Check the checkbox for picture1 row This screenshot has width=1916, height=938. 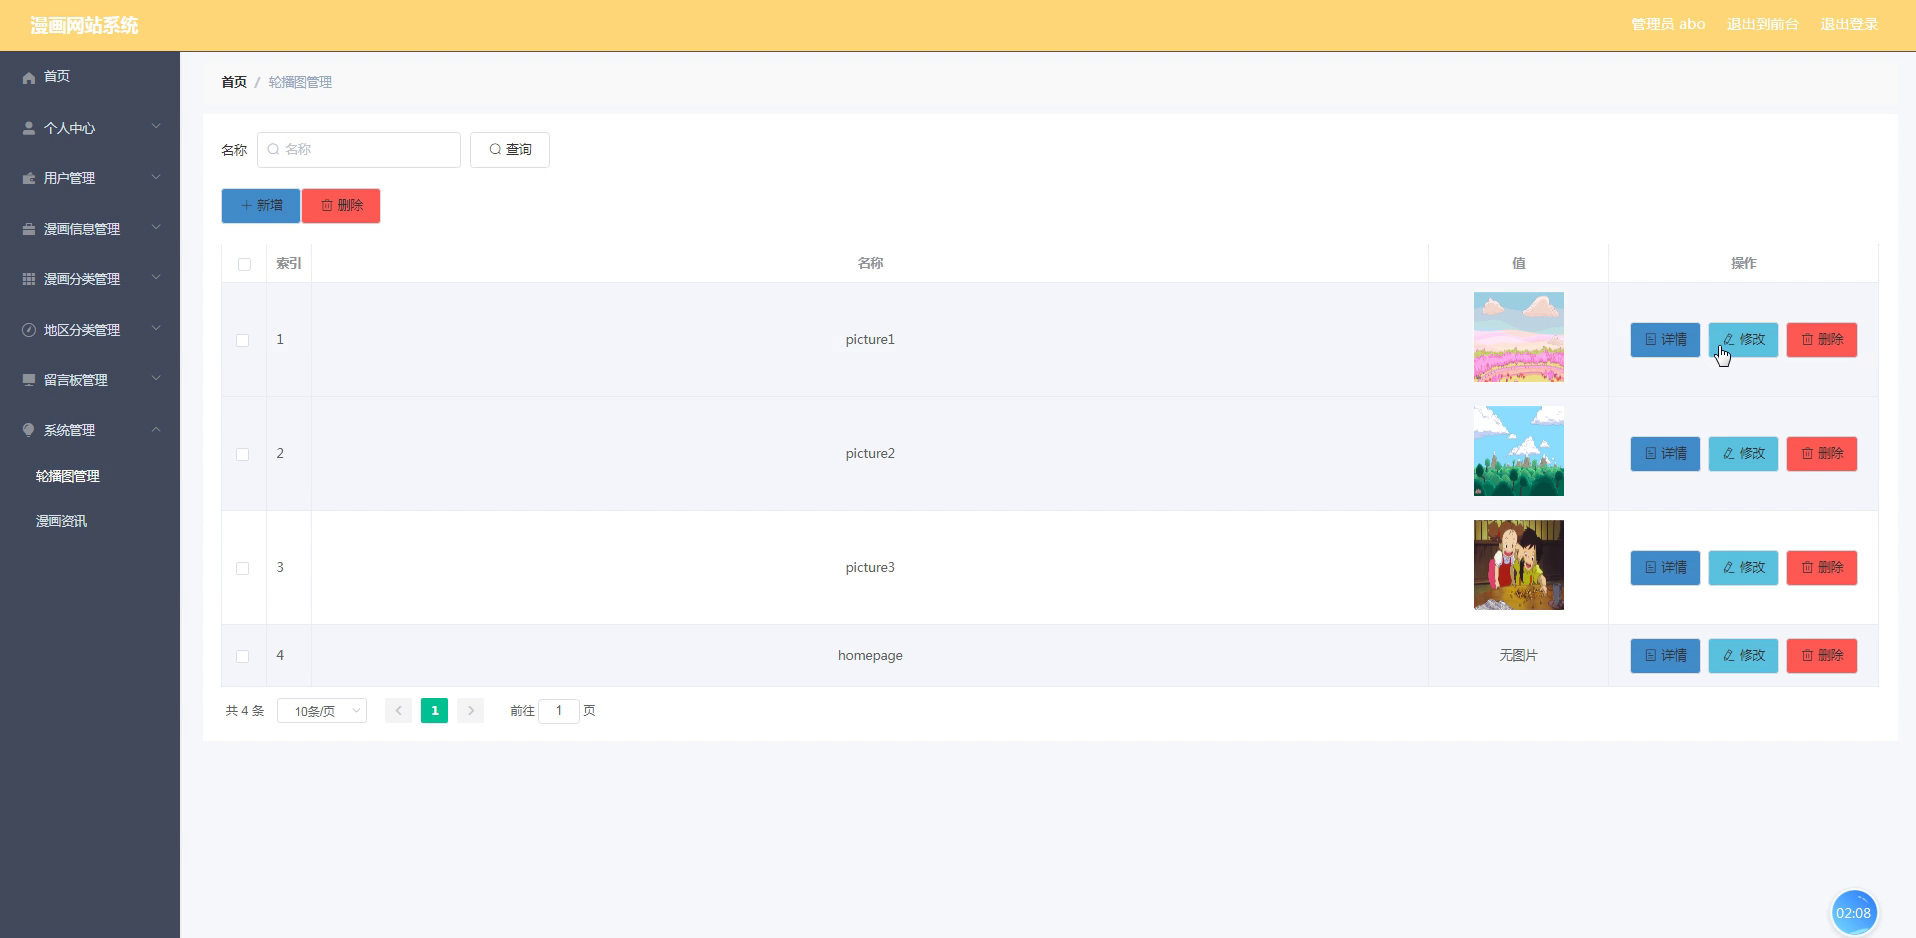242,340
